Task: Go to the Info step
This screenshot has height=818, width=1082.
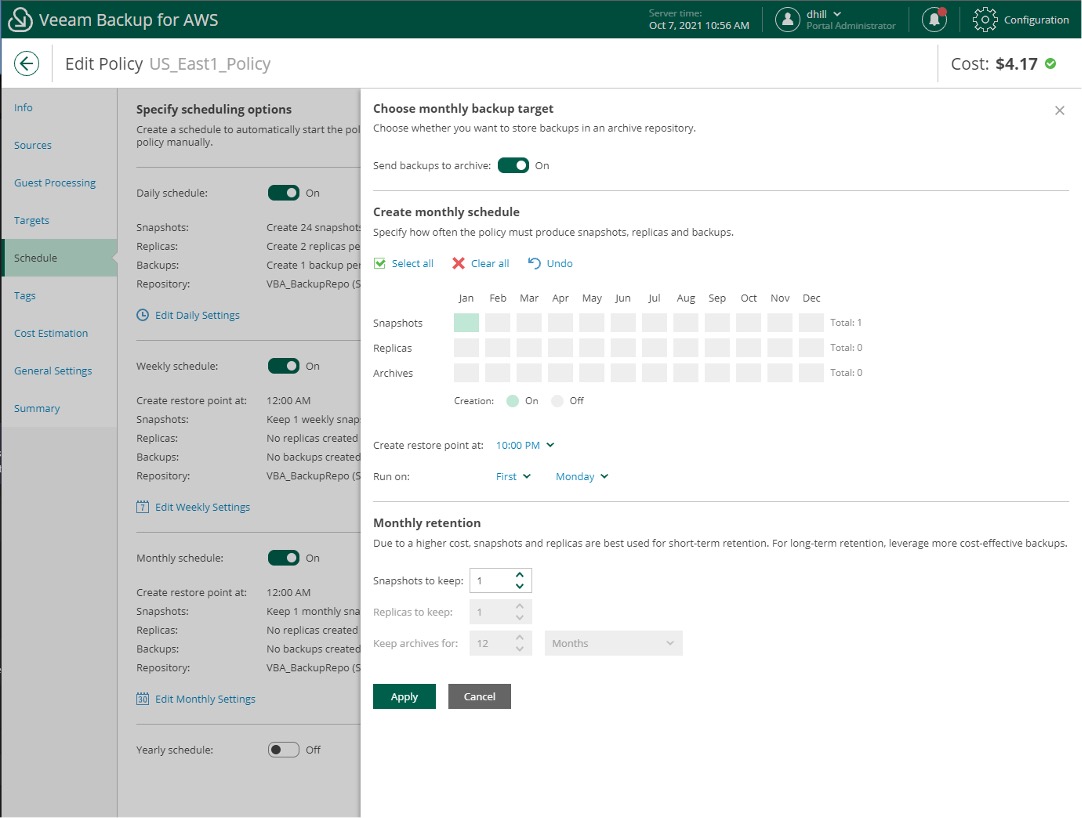Action: click(23, 108)
